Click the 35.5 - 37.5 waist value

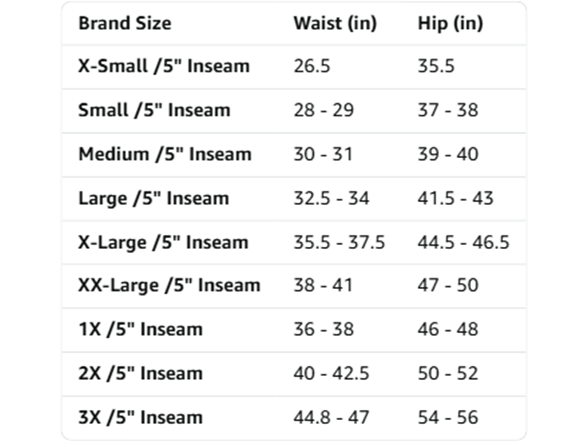[339, 242]
